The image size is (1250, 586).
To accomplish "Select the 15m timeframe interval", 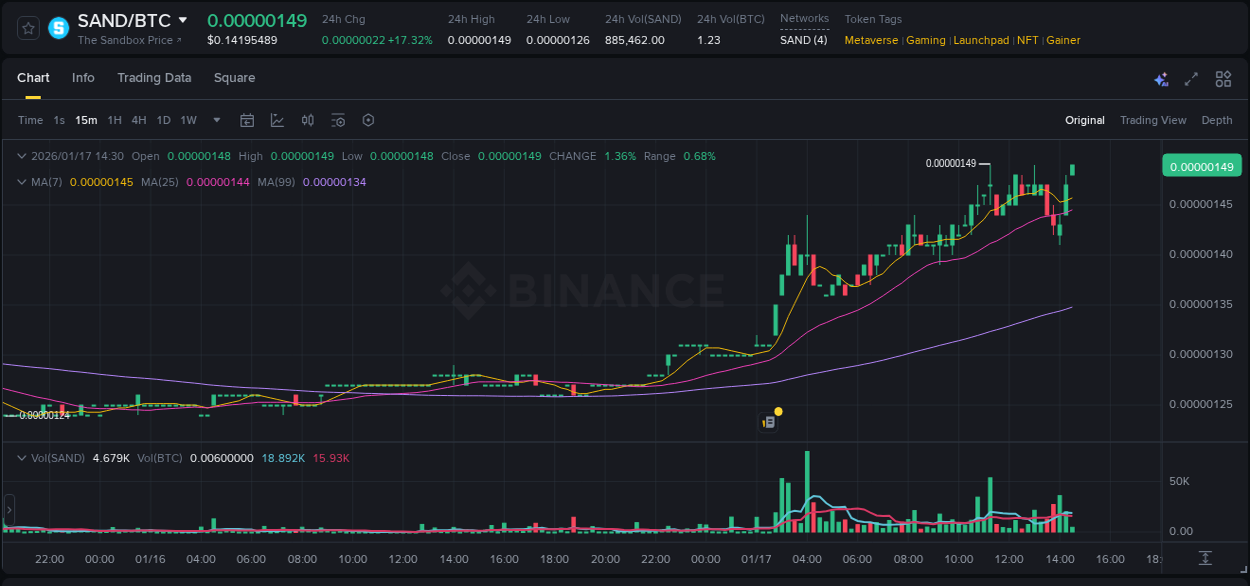I will 86,120.
